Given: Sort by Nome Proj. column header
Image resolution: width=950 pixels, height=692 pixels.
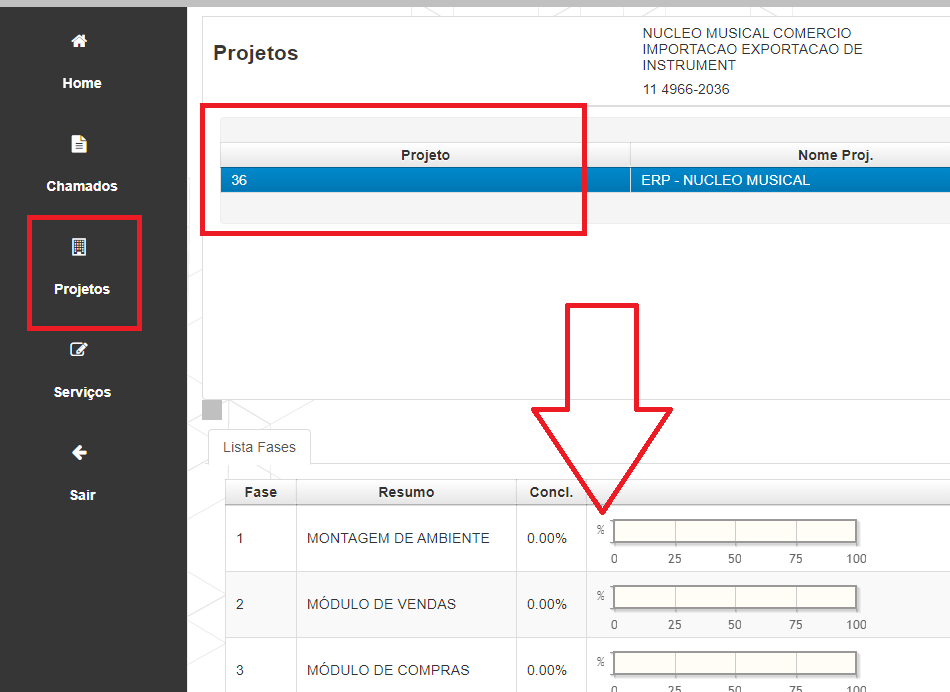Looking at the screenshot, I should 835,155.
